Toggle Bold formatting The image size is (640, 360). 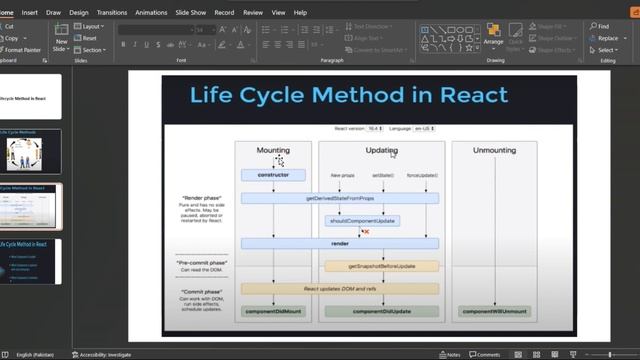[123, 44]
